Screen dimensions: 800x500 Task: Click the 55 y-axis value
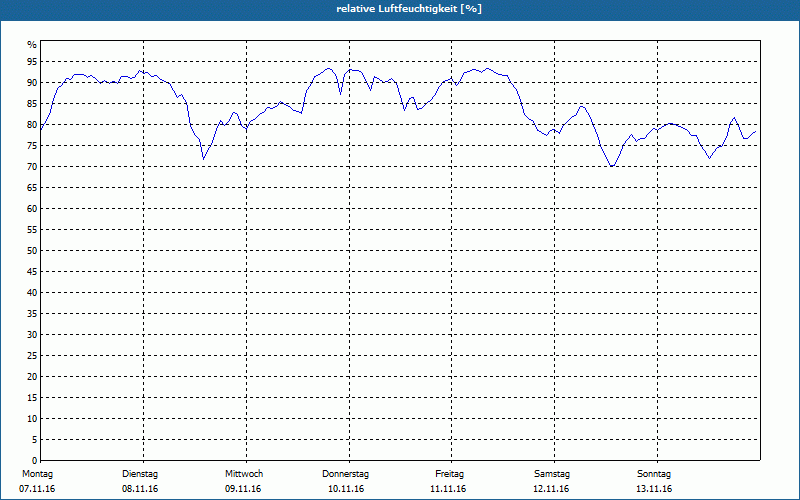pos(32,230)
